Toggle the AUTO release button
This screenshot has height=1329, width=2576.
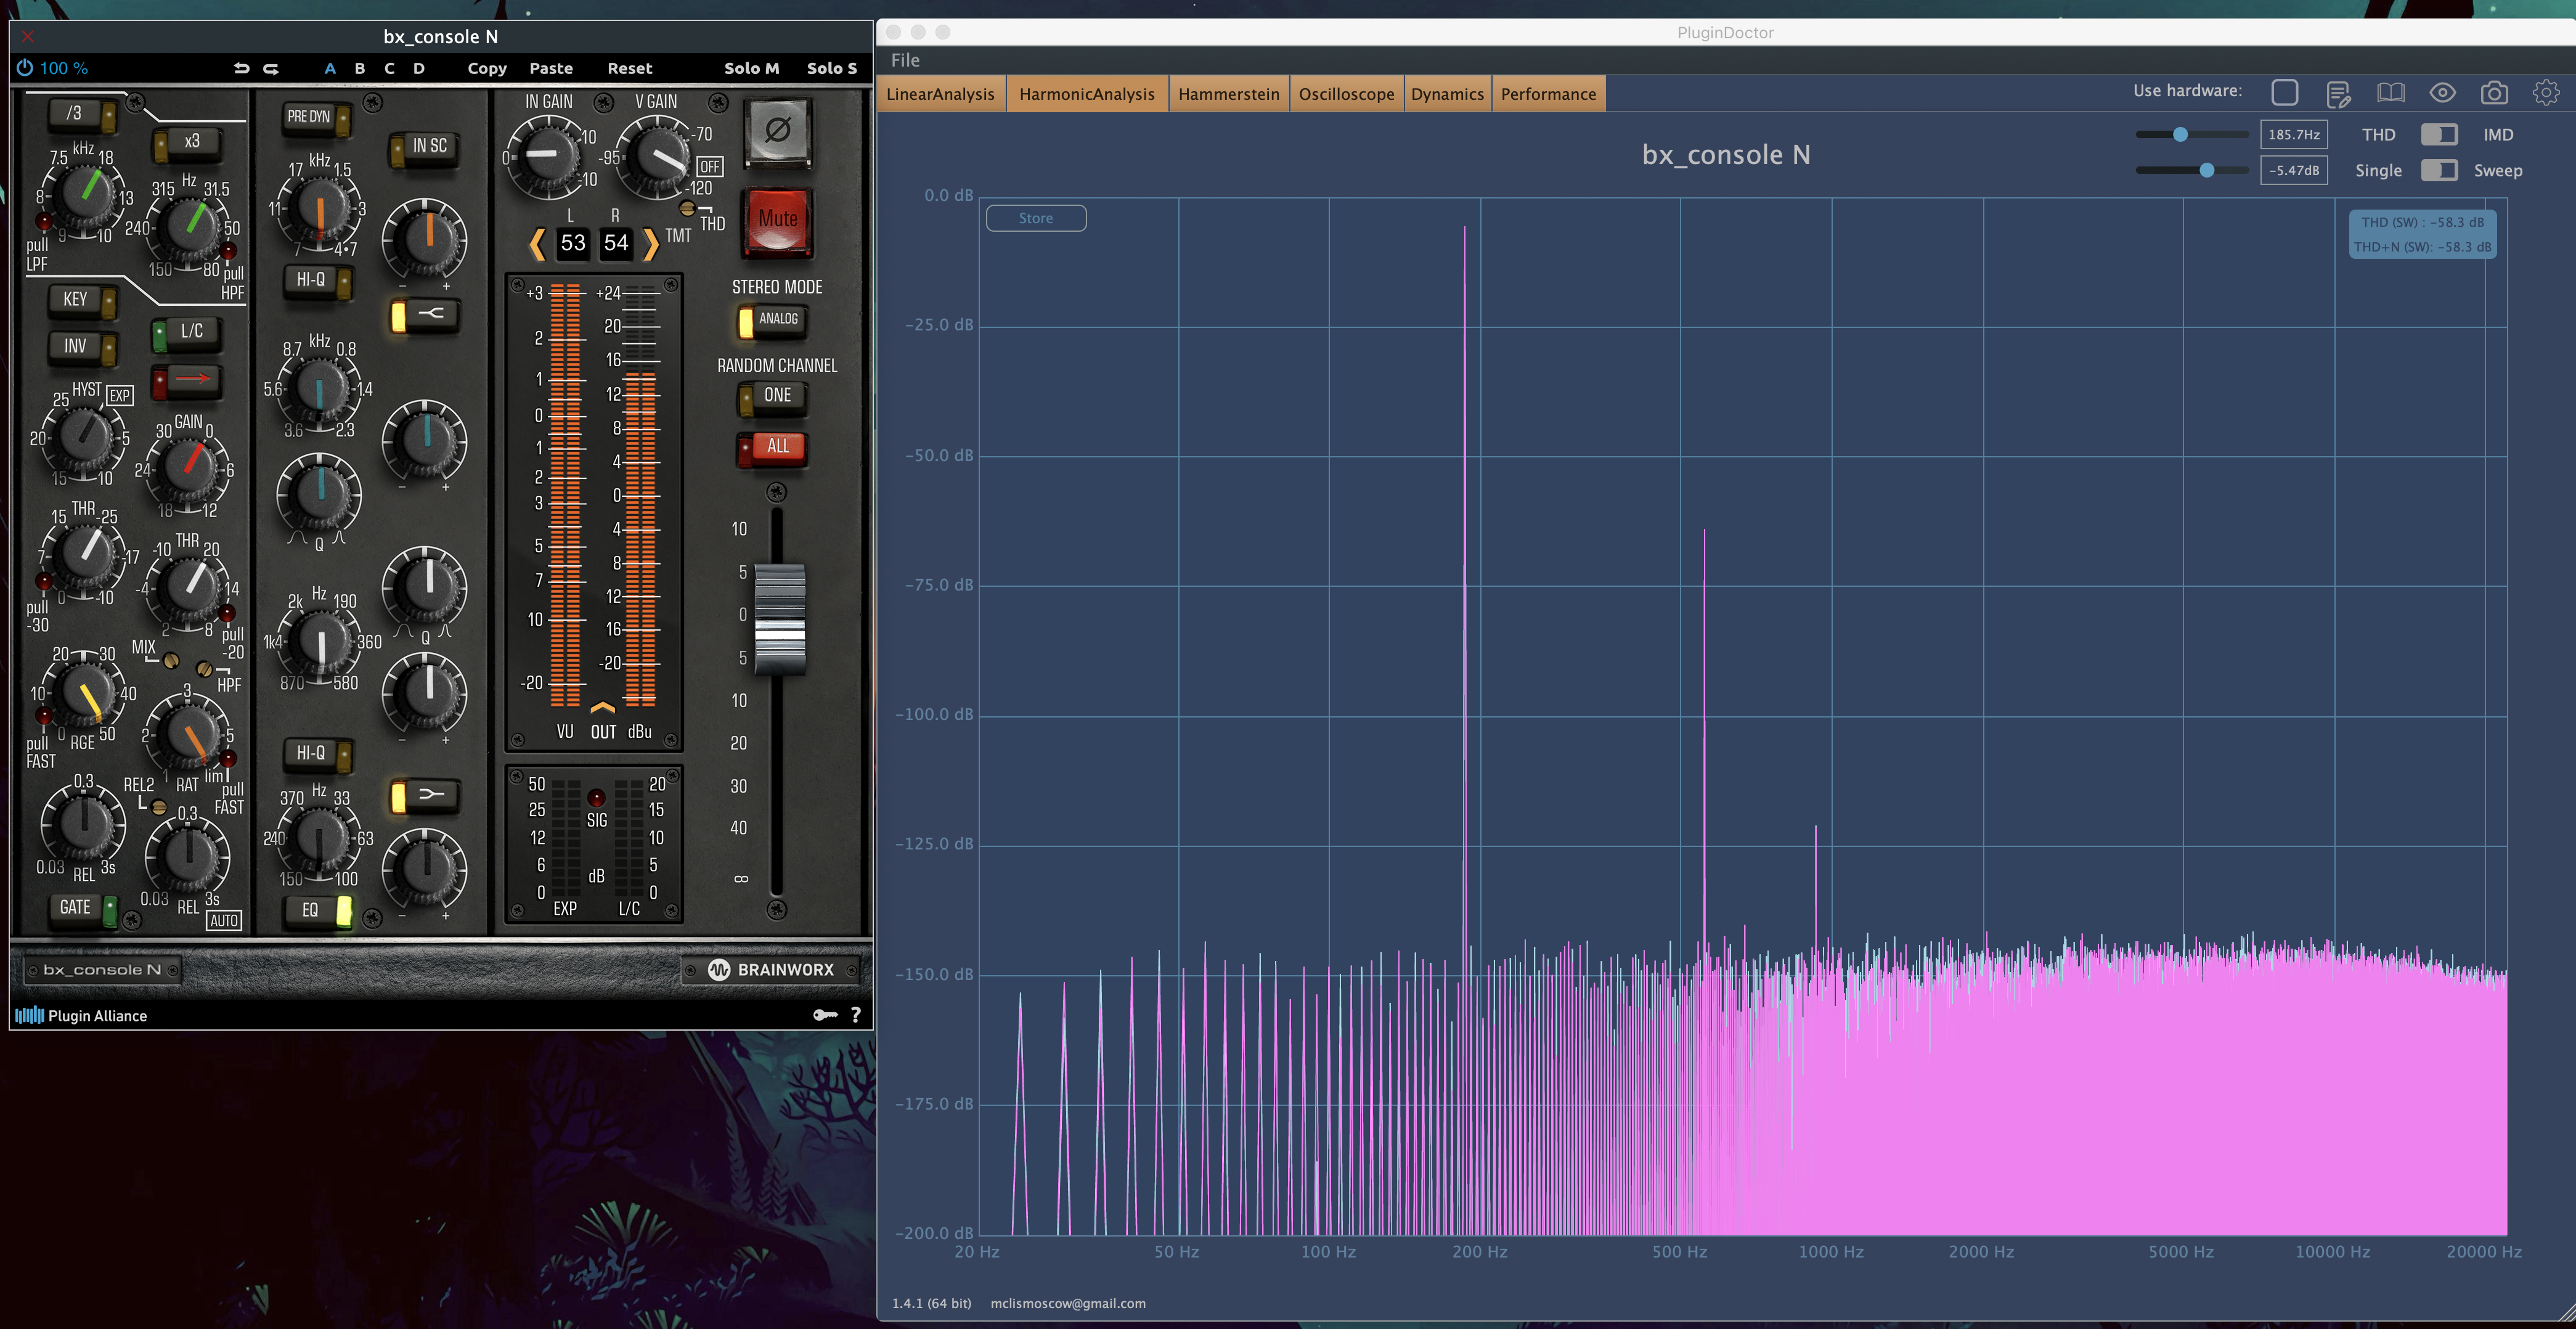tap(224, 920)
